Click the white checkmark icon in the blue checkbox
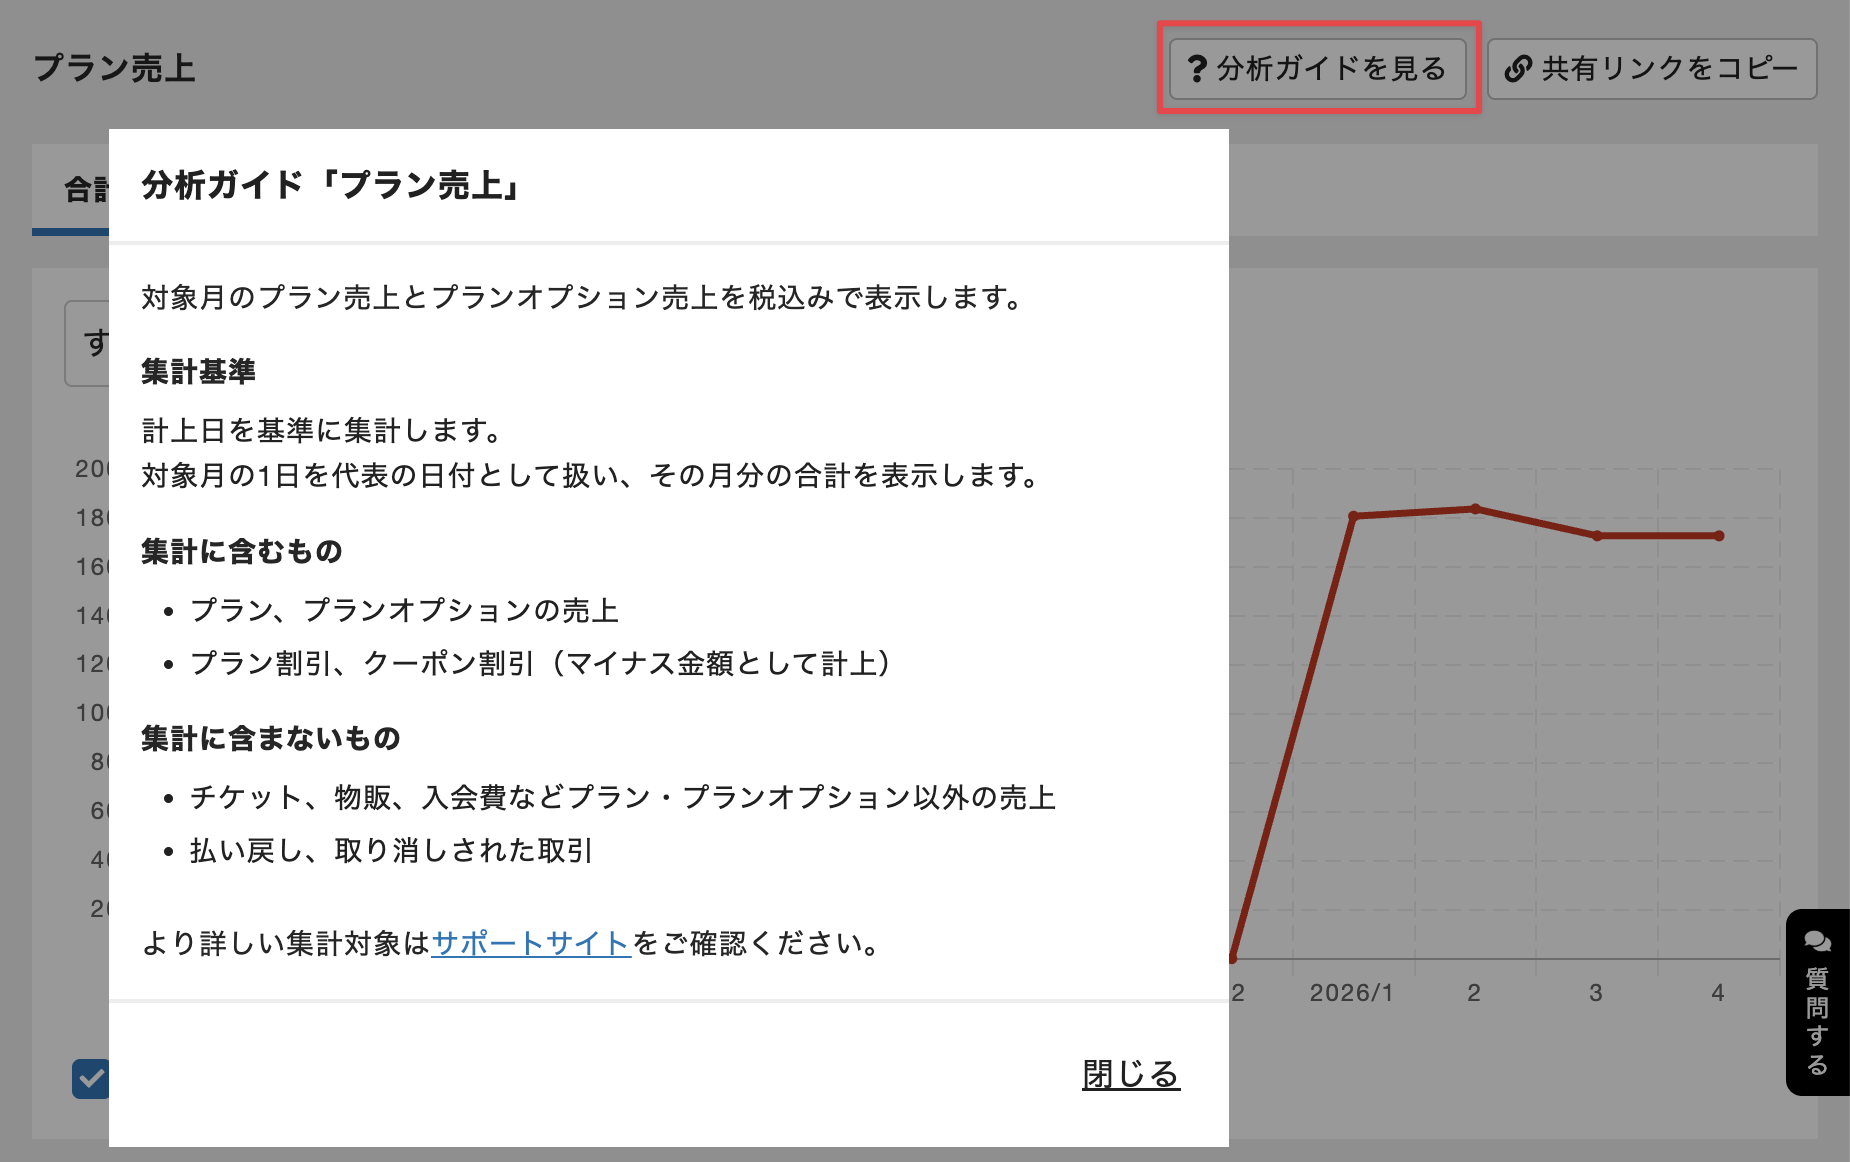Image resolution: width=1850 pixels, height=1162 pixels. point(91,1078)
